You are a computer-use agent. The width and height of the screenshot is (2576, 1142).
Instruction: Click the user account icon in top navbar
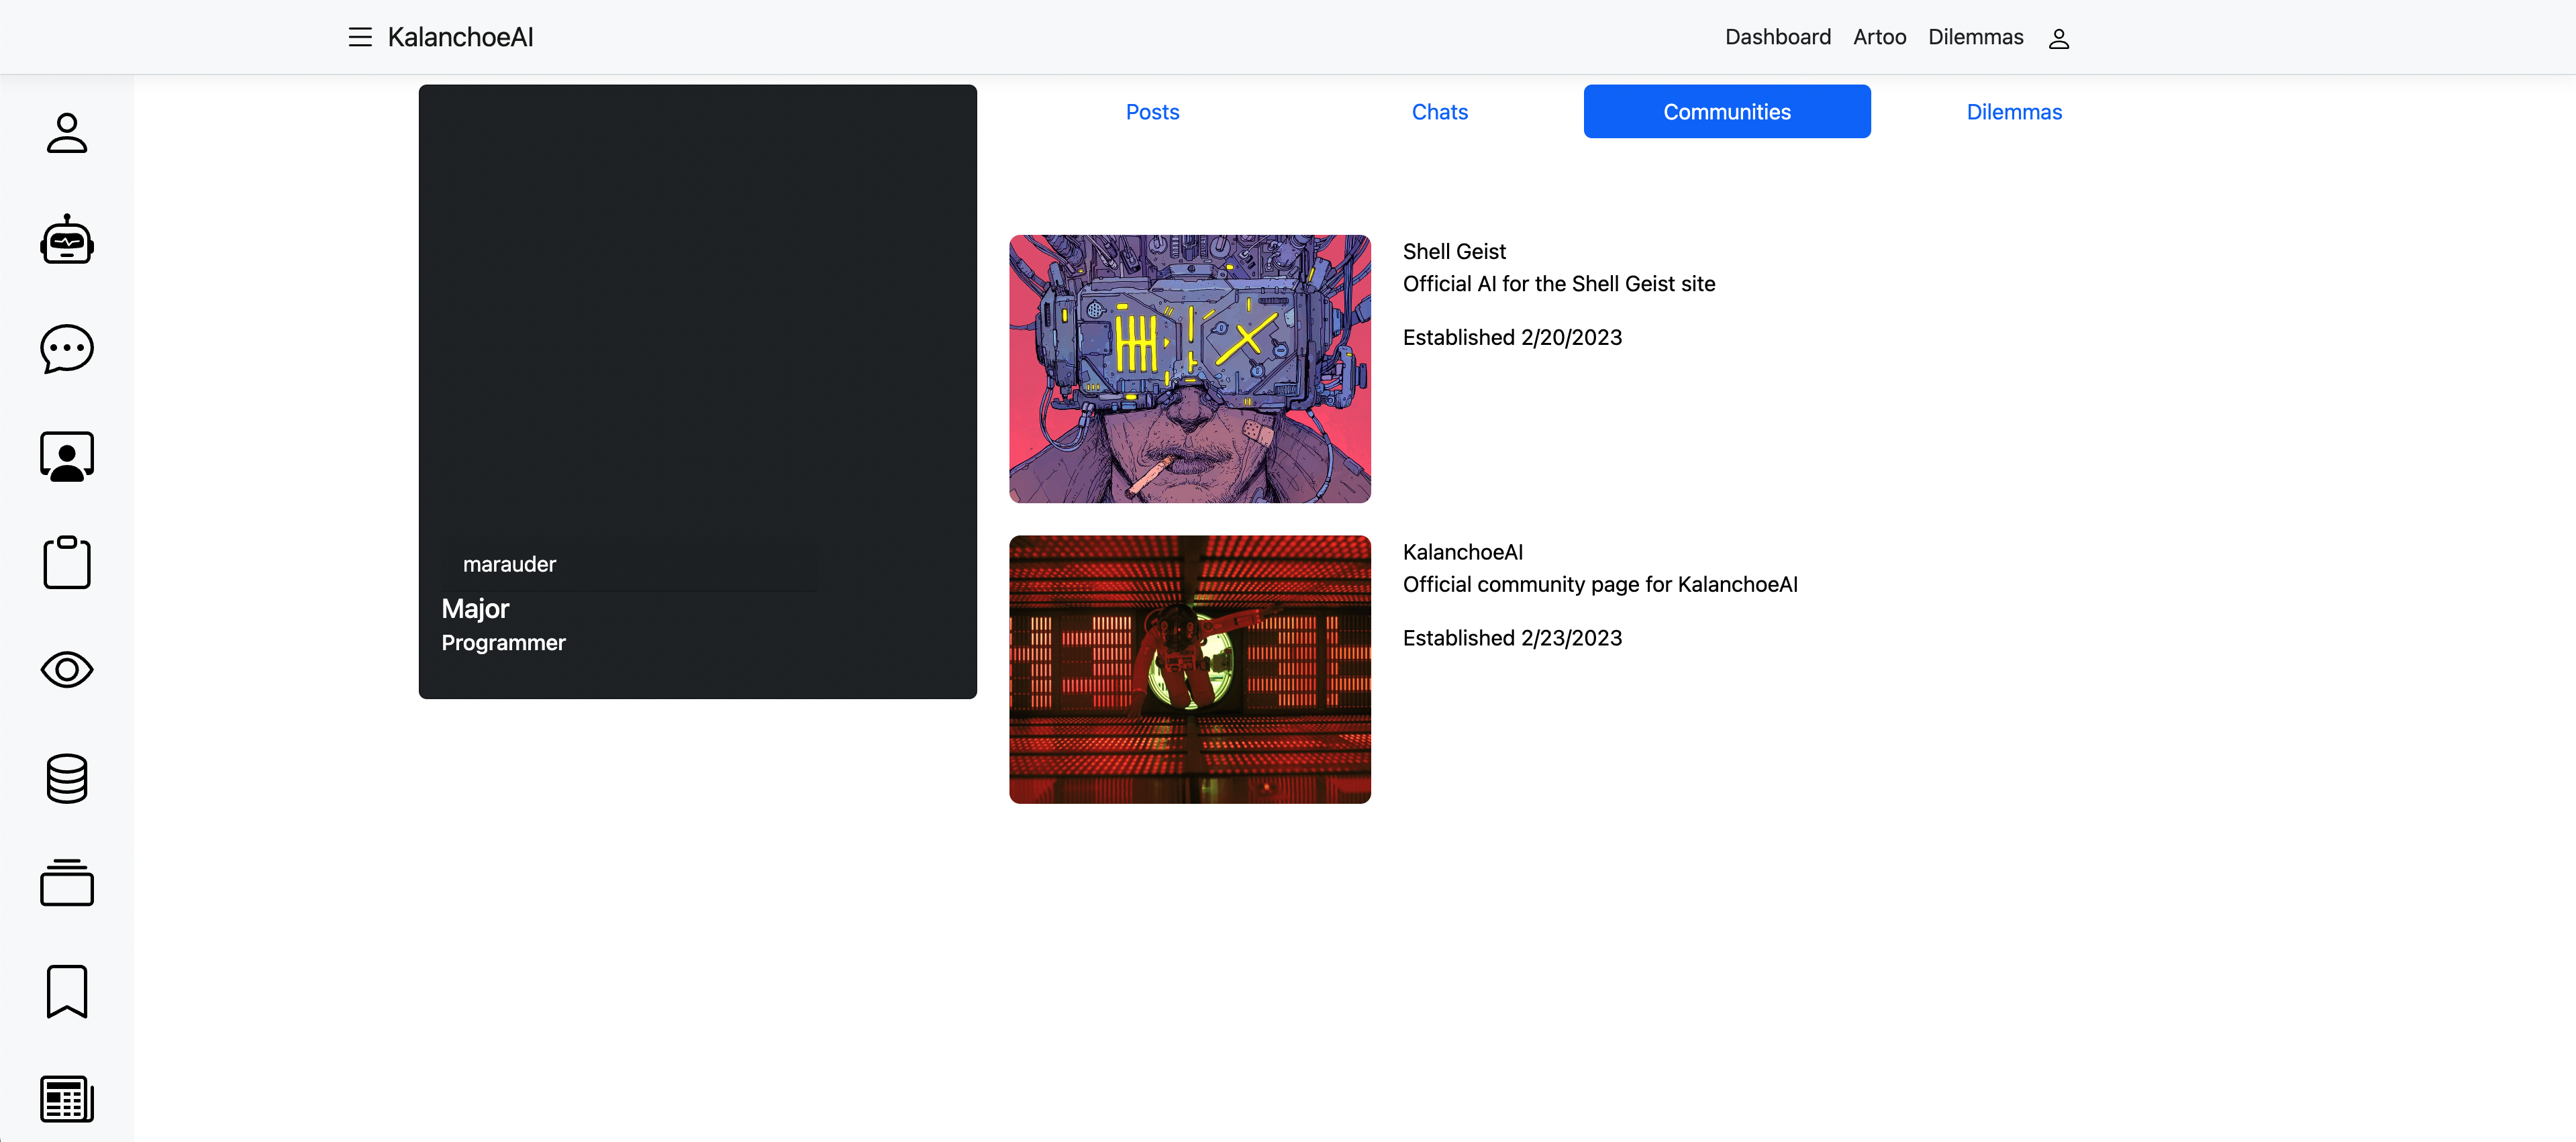point(2058,38)
